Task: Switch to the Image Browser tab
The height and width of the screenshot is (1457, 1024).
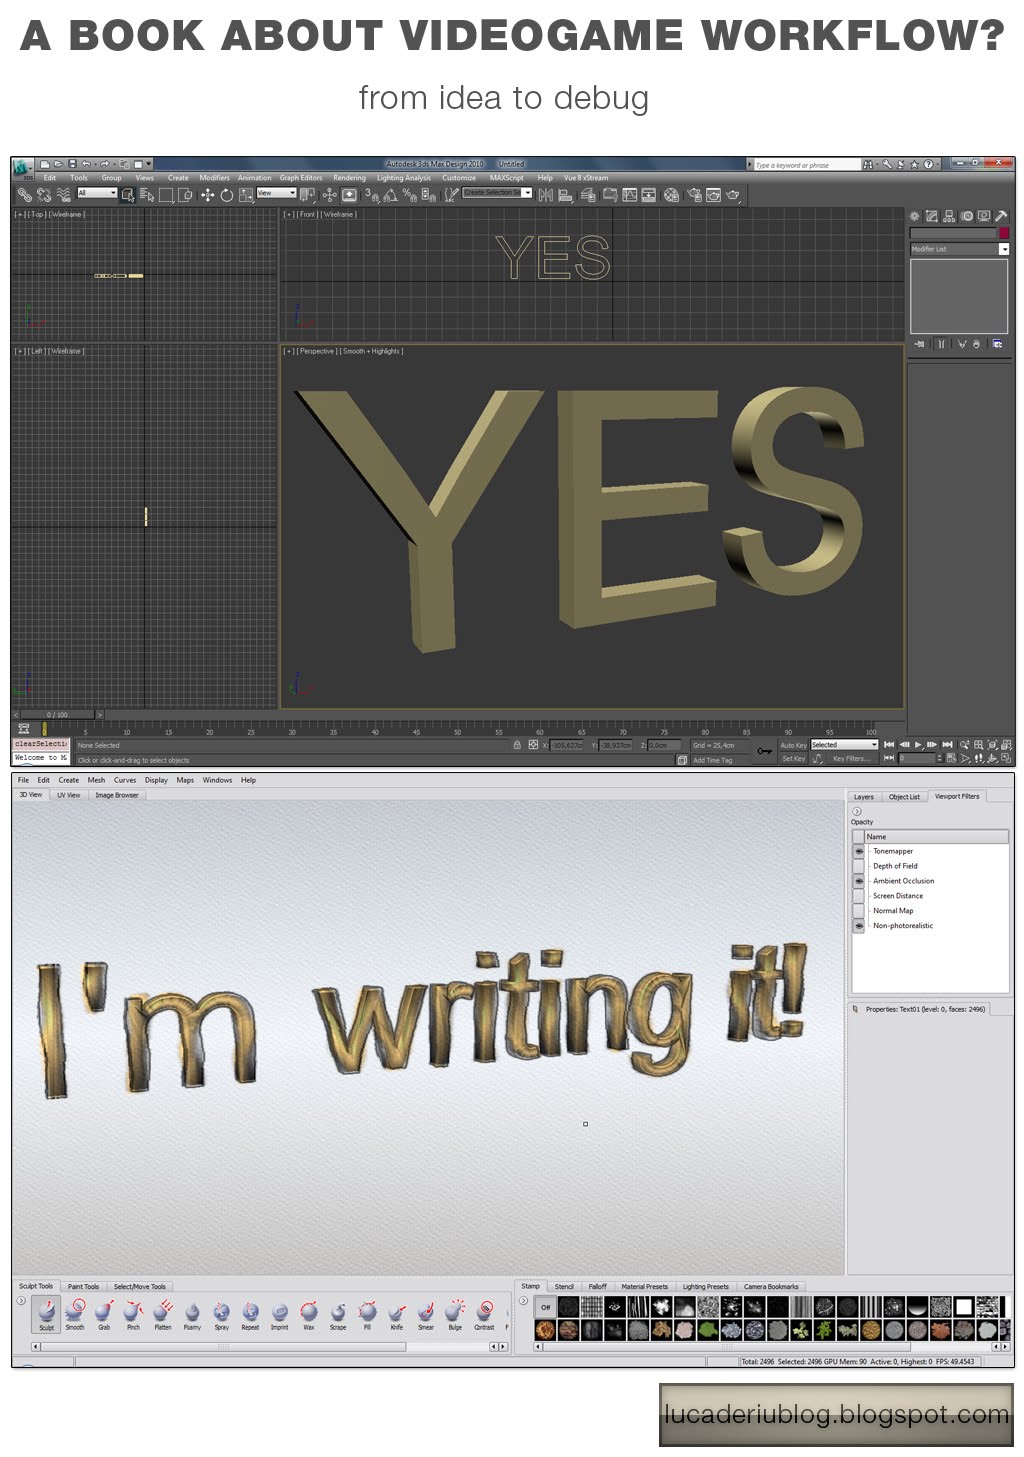Action: point(117,795)
